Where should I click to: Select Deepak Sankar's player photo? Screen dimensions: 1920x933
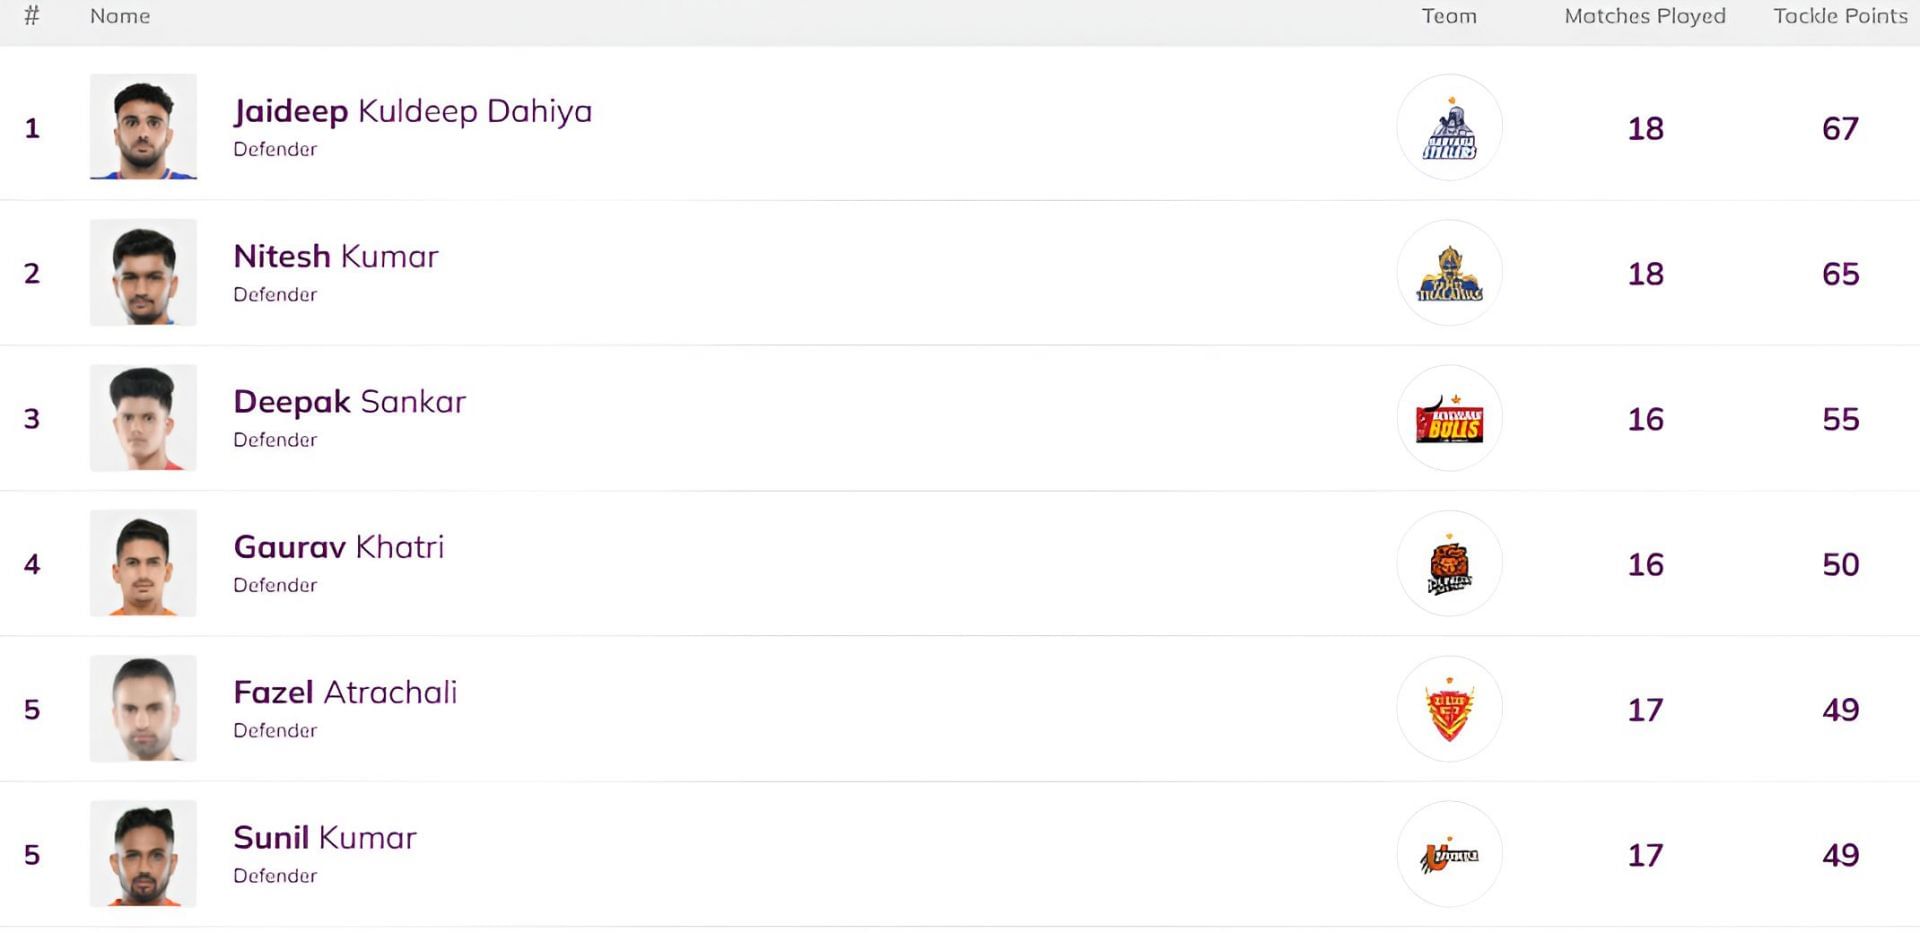point(143,418)
